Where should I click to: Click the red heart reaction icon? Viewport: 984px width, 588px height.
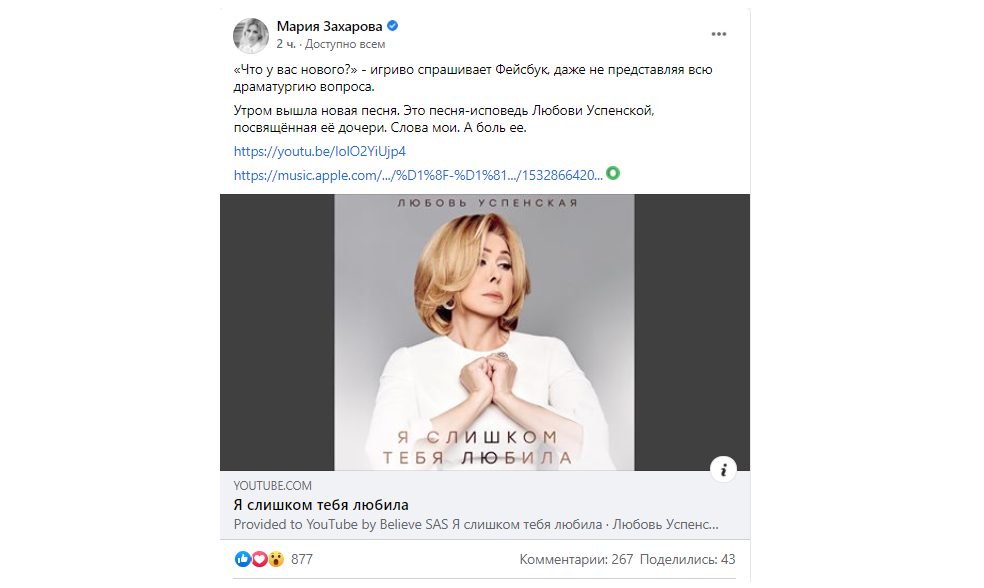(x=259, y=559)
